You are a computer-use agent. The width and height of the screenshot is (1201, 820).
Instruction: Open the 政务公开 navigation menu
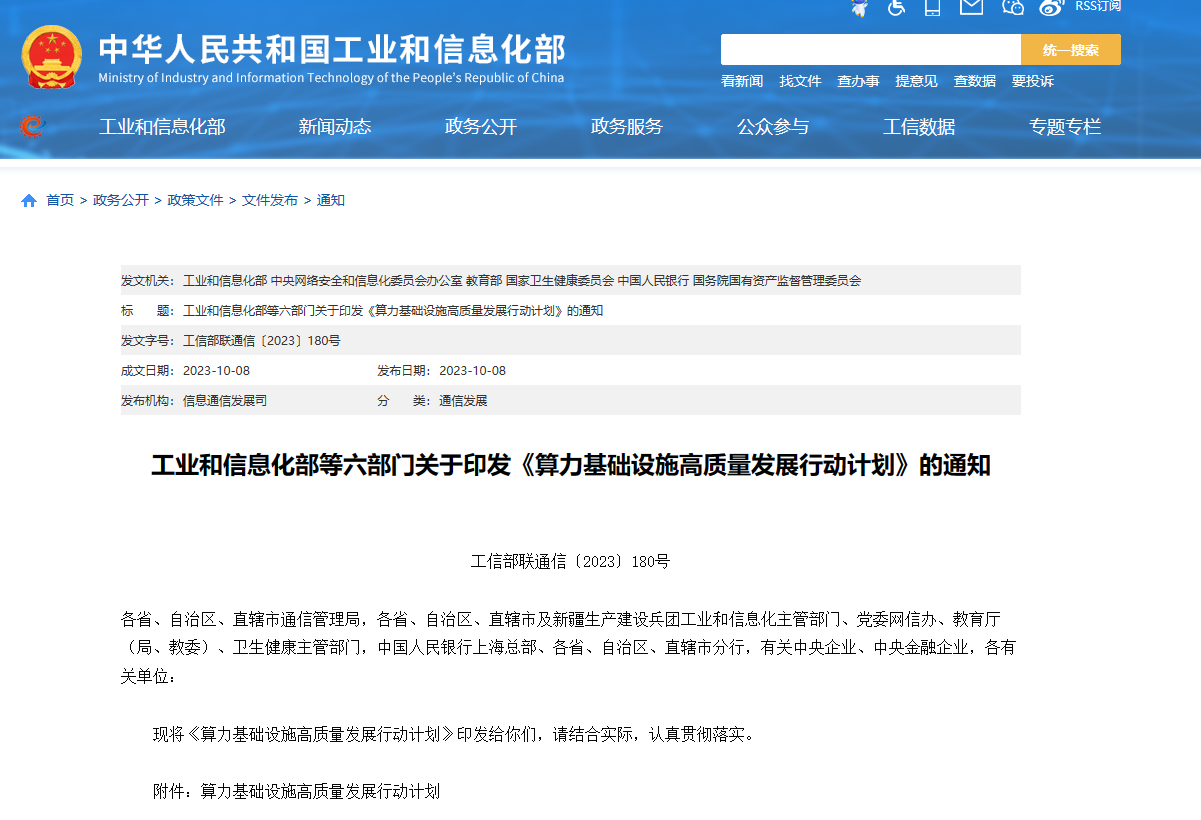coord(481,127)
